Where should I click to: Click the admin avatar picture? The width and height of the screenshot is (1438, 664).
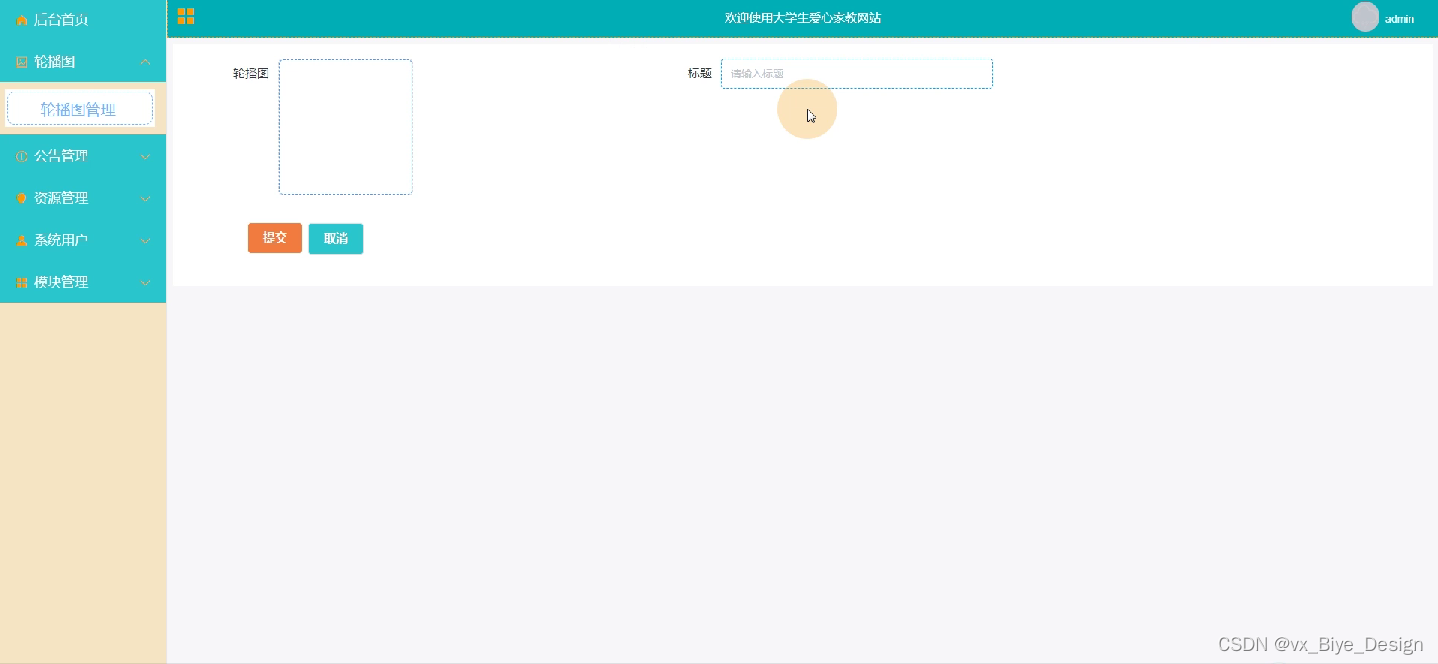(1365, 17)
